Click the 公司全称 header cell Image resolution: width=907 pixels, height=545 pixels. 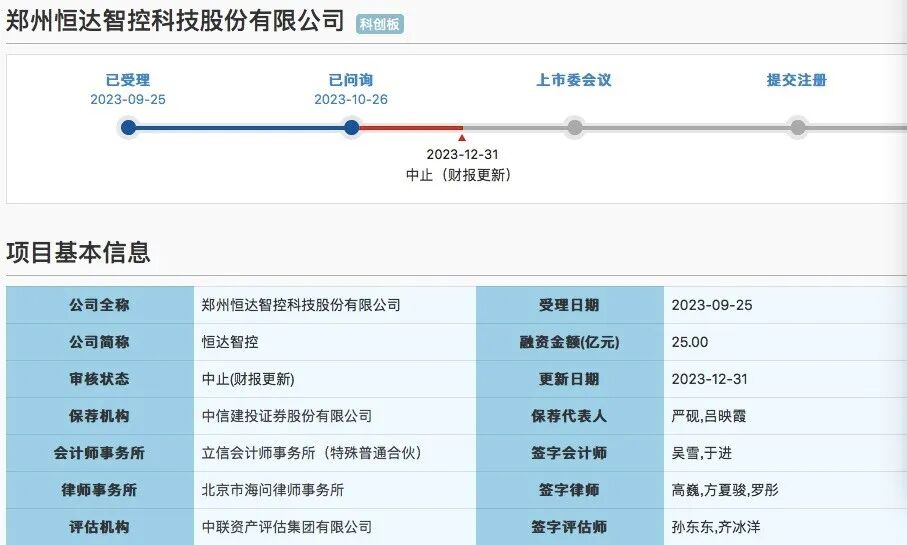tap(99, 305)
